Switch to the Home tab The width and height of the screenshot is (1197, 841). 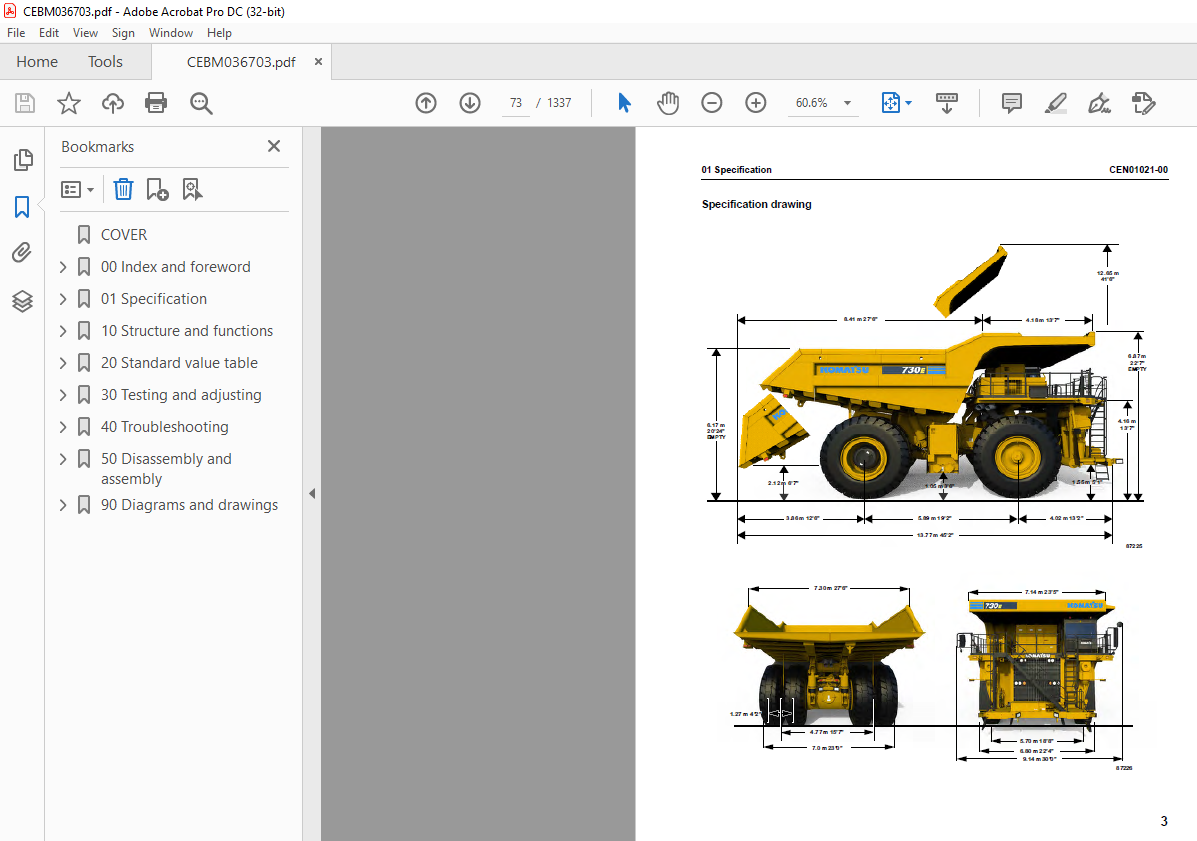[37, 62]
